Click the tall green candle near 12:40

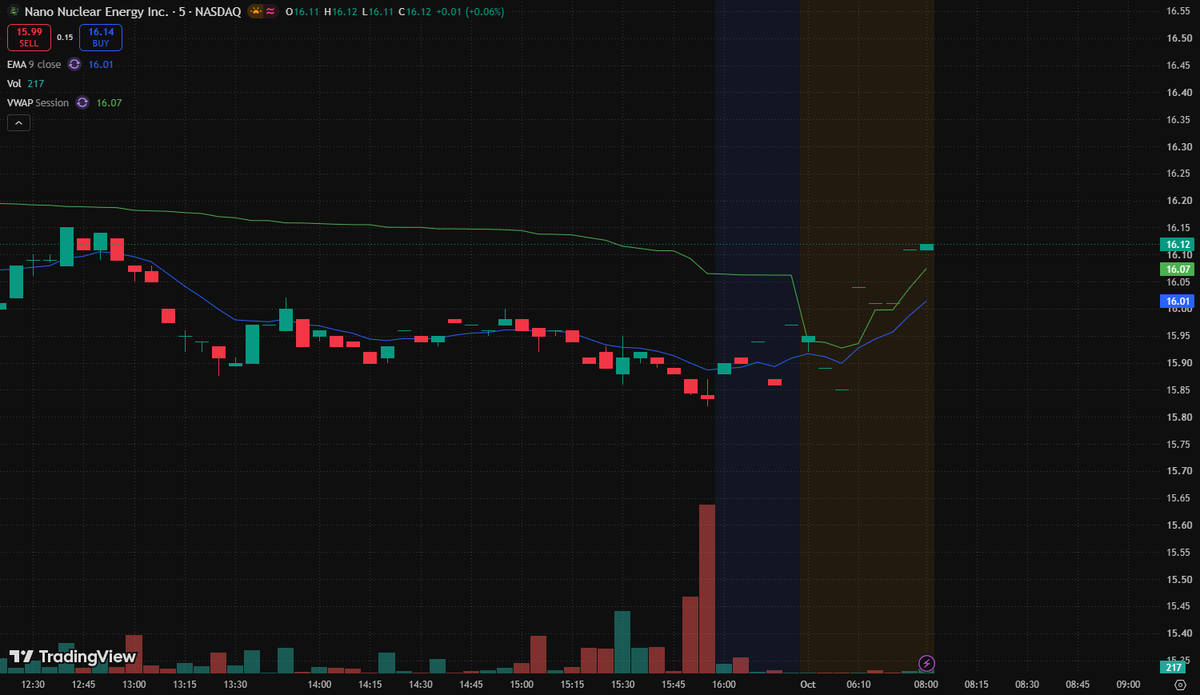click(66, 246)
